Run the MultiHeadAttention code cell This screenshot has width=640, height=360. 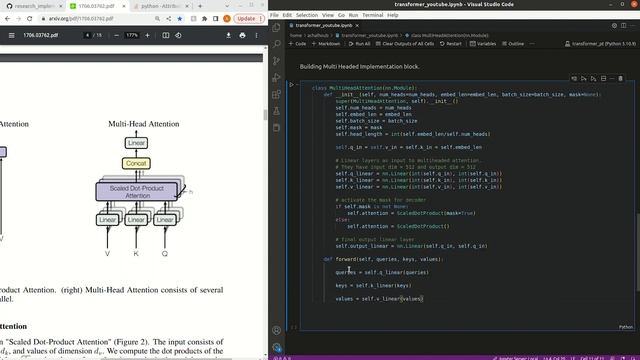click(x=291, y=84)
